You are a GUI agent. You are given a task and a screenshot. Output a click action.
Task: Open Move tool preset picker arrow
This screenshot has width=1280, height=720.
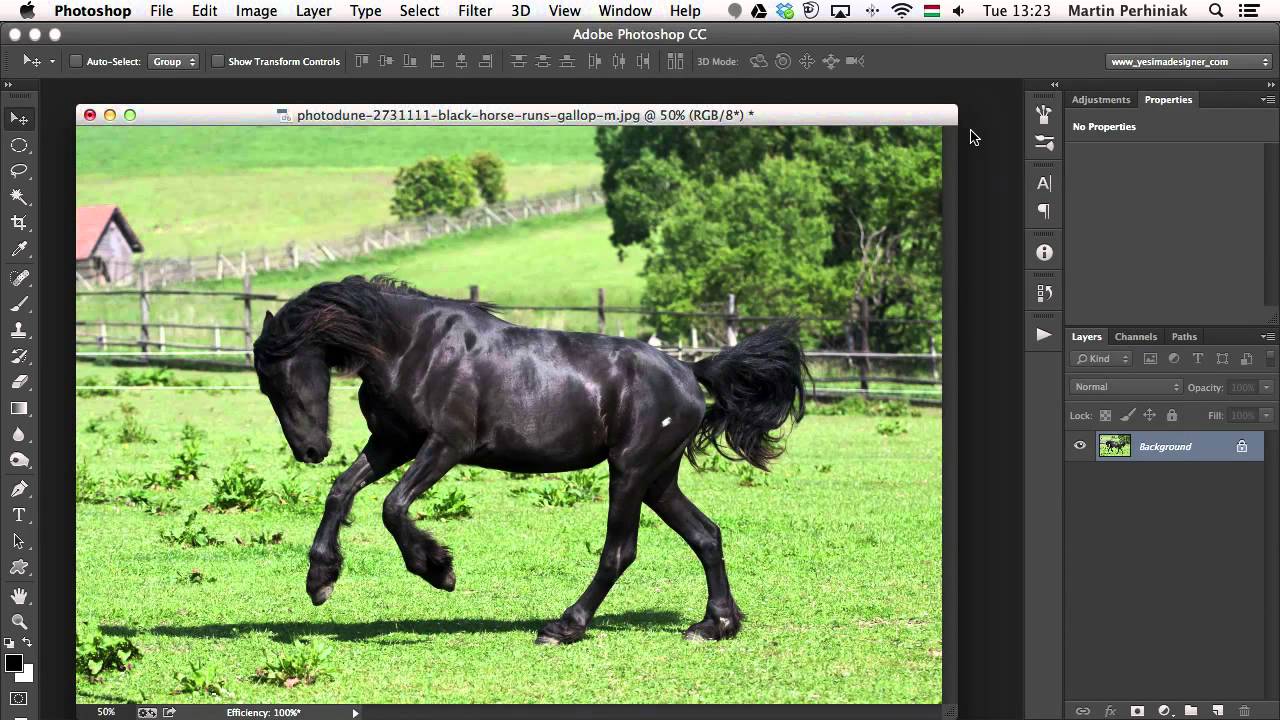click(52, 62)
